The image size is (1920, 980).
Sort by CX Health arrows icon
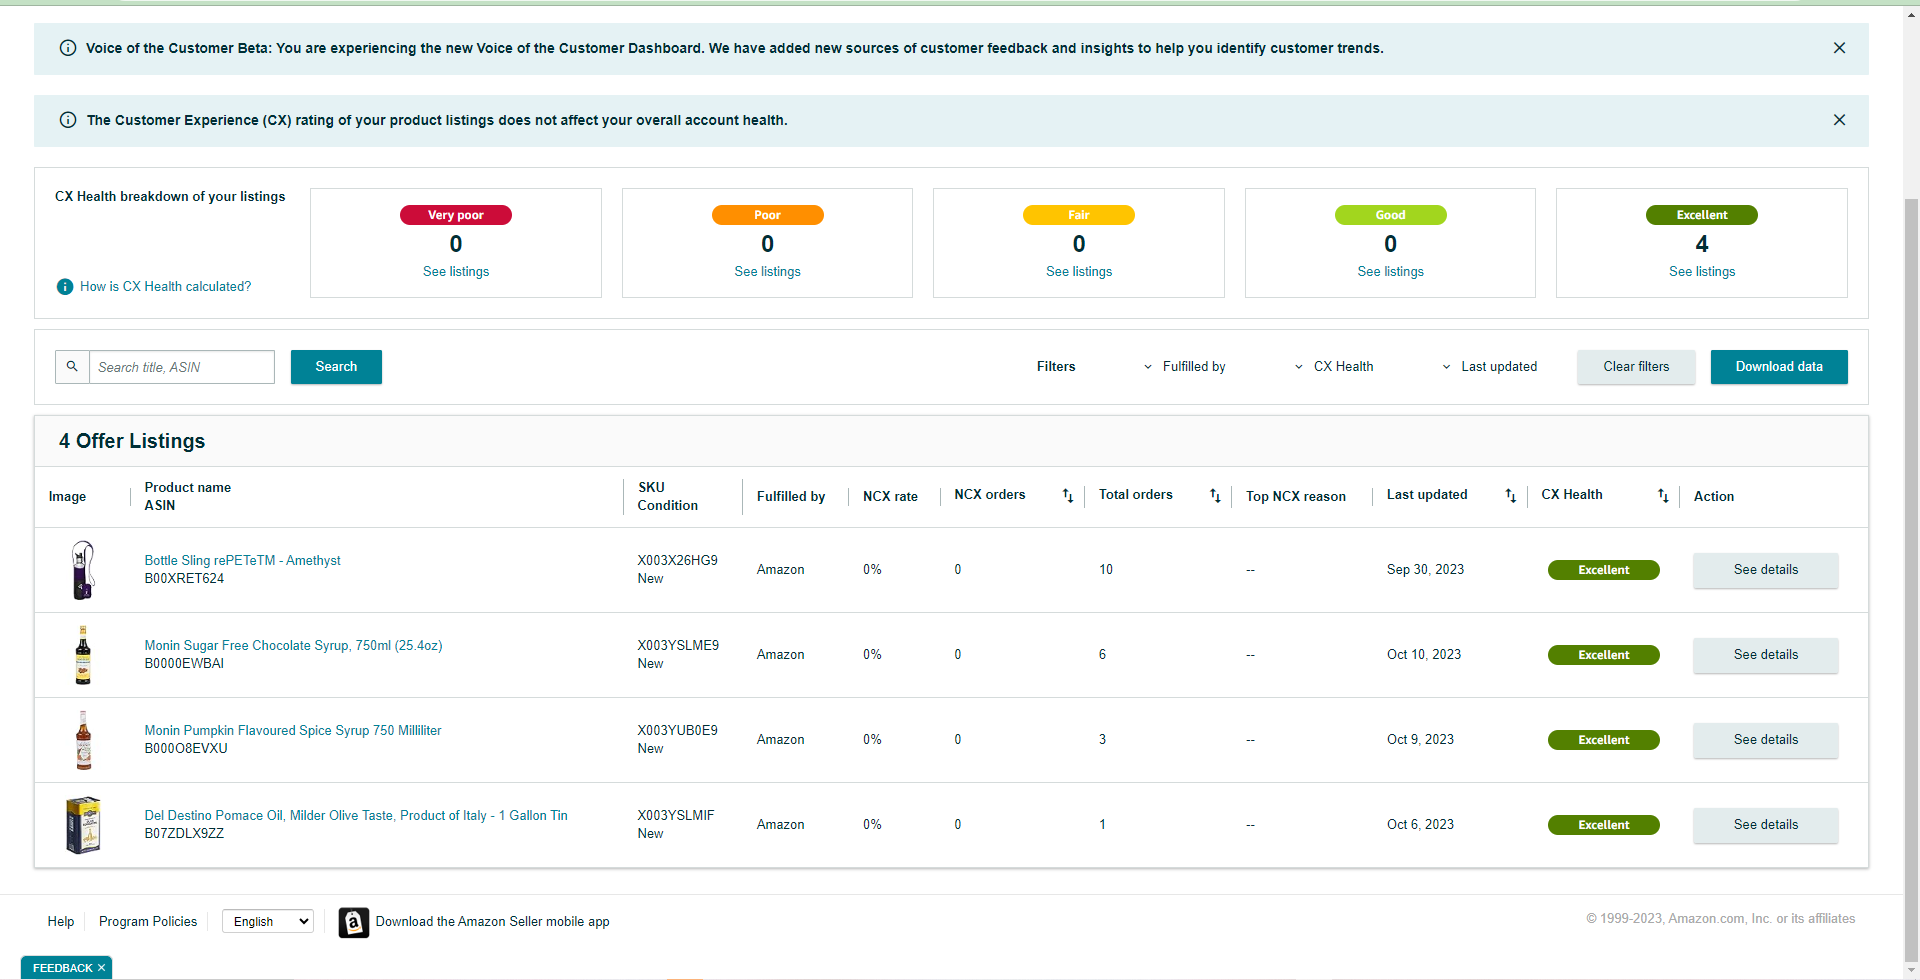(1663, 496)
